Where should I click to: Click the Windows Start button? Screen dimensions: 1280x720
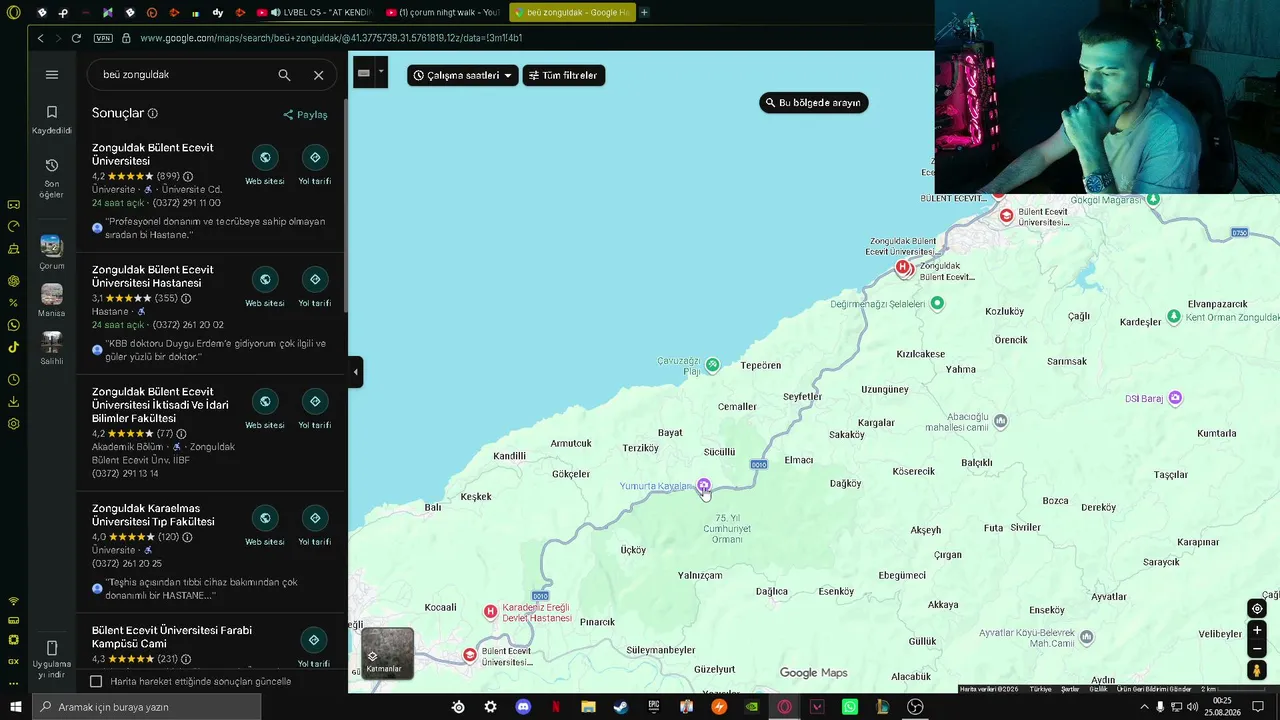tap(14, 707)
